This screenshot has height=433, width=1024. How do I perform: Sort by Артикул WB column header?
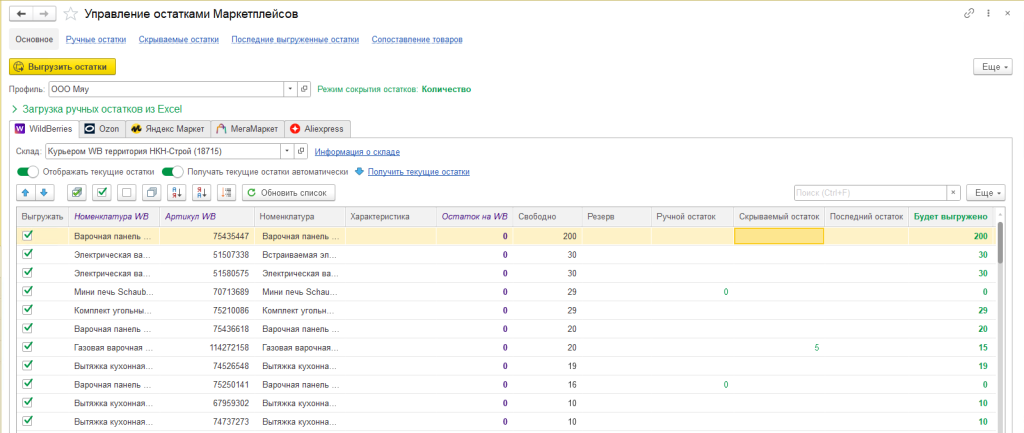tap(206, 216)
